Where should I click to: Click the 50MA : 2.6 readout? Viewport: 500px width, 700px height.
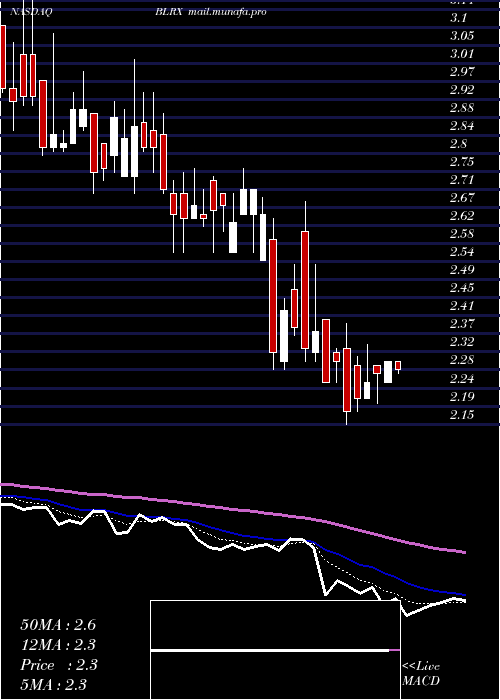[58, 625]
